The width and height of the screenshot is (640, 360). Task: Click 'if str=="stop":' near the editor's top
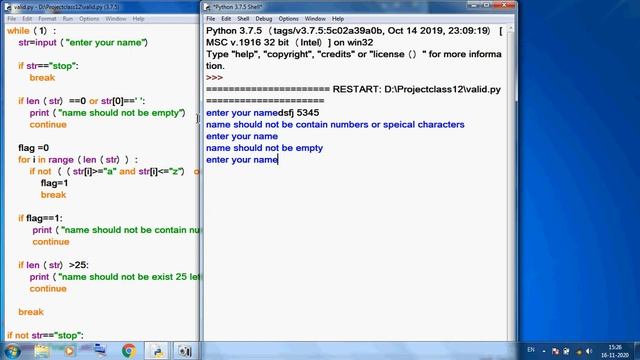click(48, 66)
